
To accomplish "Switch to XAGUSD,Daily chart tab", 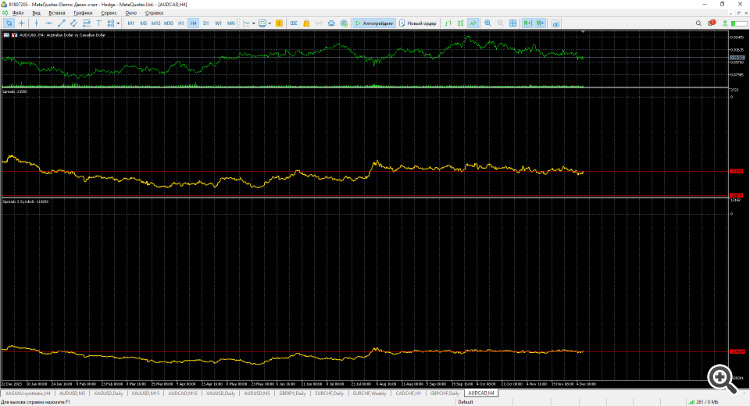I will click(109, 393).
